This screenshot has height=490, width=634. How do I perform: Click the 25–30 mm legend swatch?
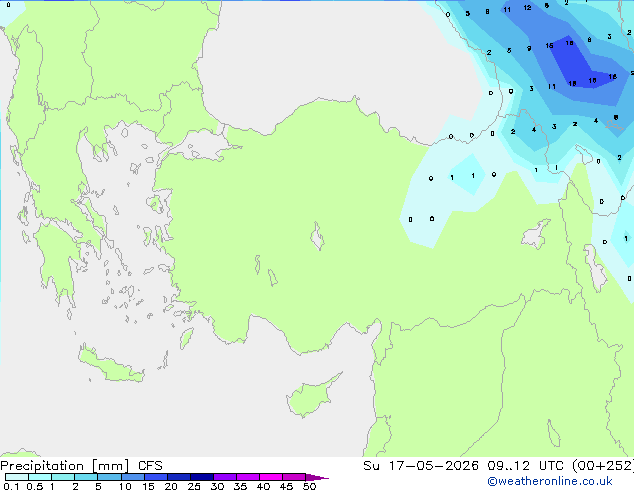coord(201,477)
